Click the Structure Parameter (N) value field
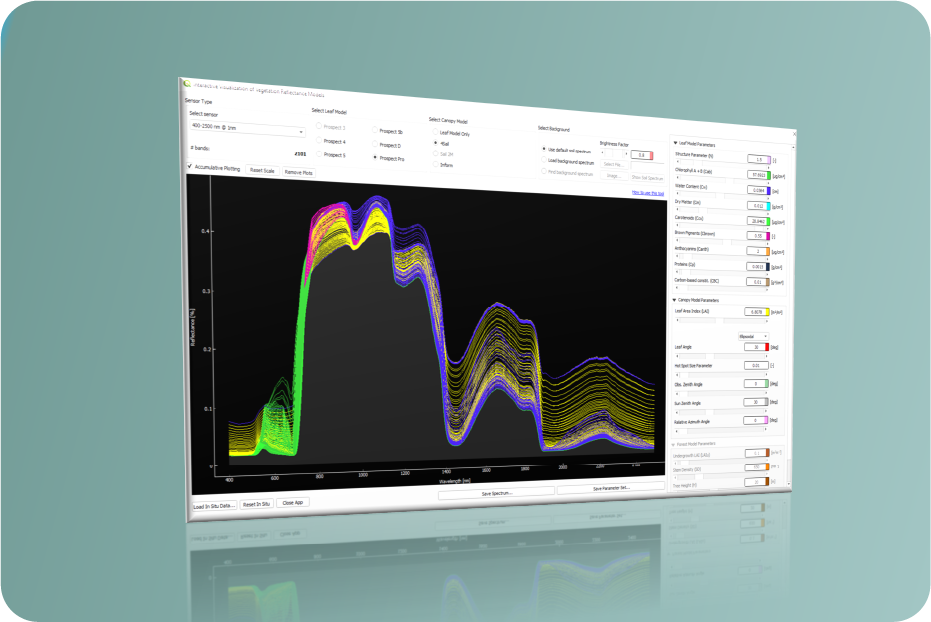This screenshot has height=622, width=931. [x=758, y=159]
